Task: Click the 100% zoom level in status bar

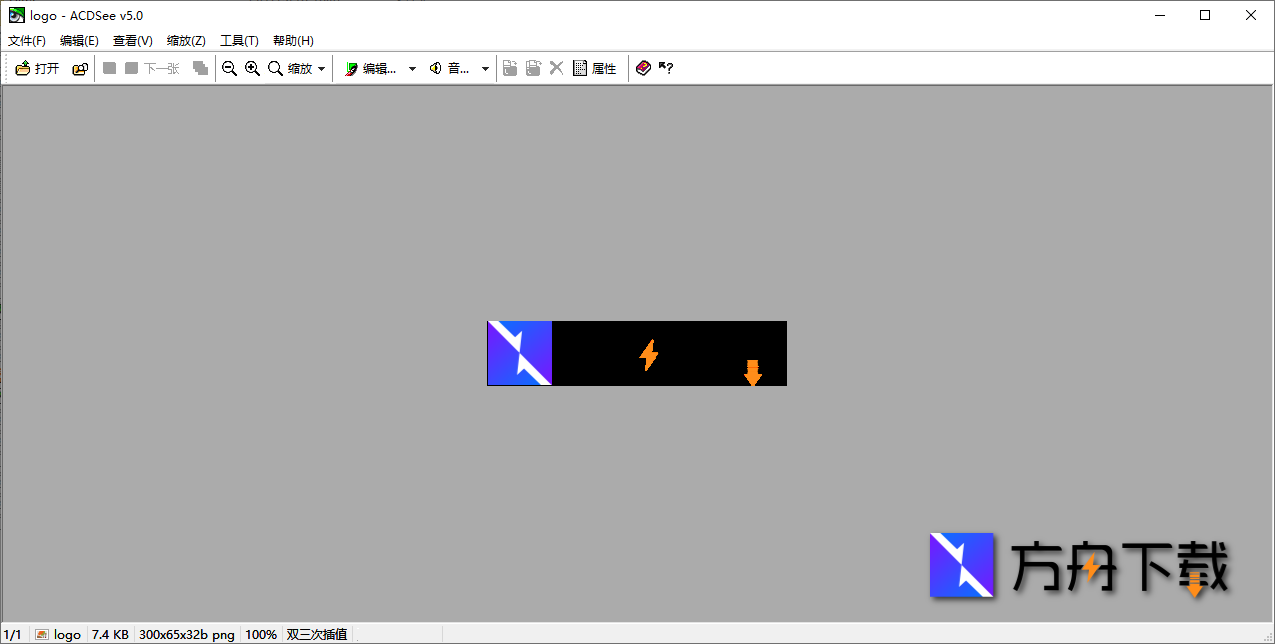Action: tap(261, 634)
